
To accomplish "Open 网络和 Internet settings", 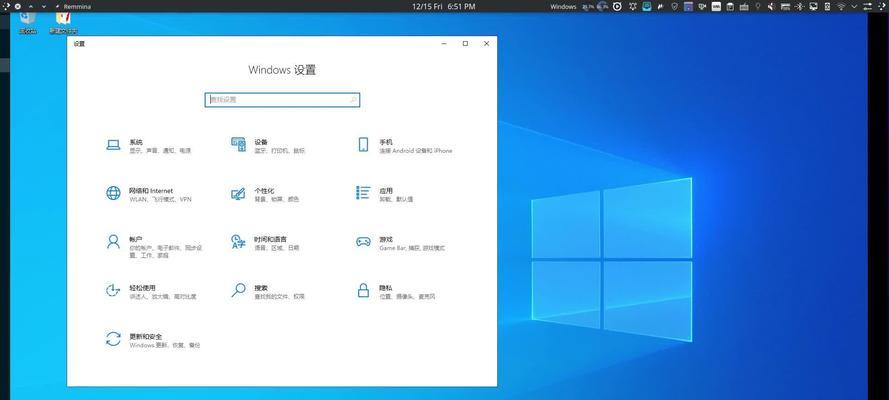I will [149, 194].
